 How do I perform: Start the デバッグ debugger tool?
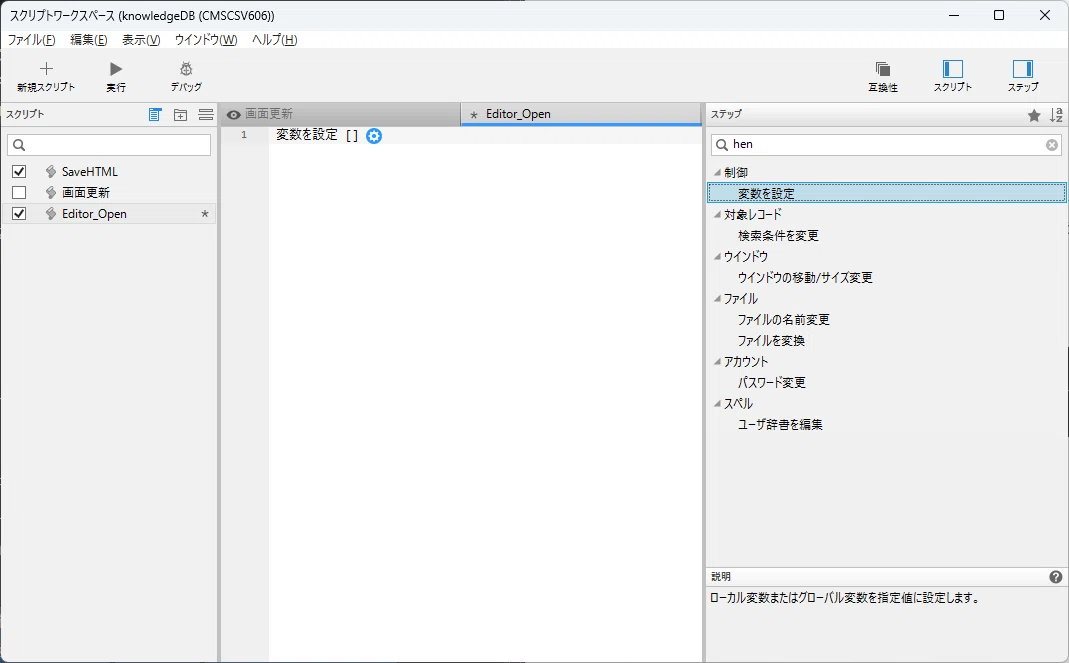coord(186,76)
